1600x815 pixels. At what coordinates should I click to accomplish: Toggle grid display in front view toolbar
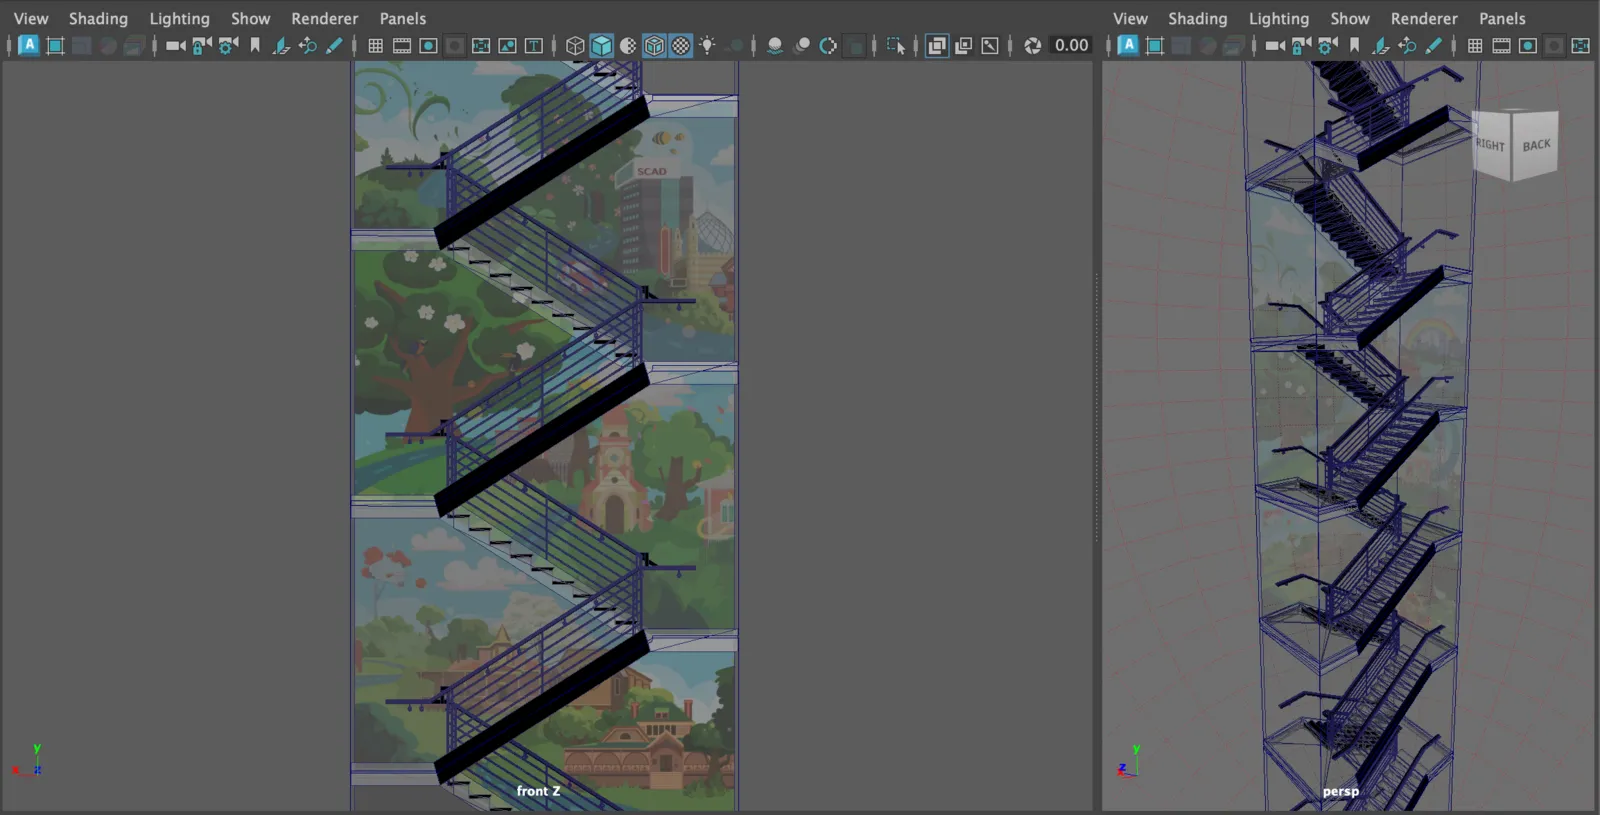[x=375, y=45]
